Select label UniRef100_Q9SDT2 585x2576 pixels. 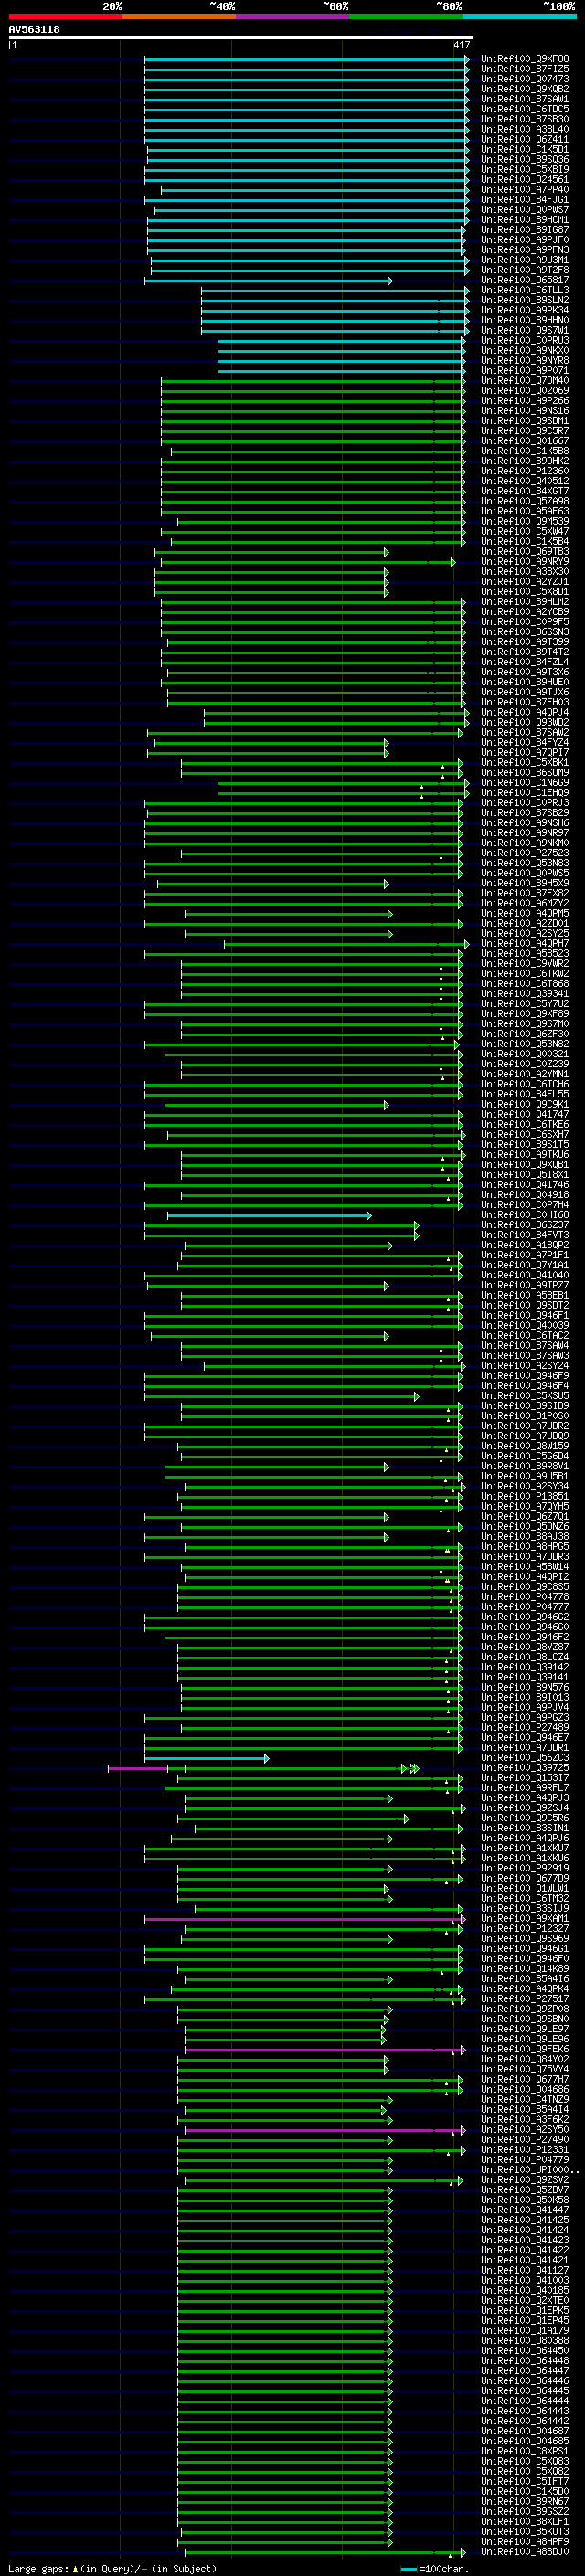coord(524,1305)
